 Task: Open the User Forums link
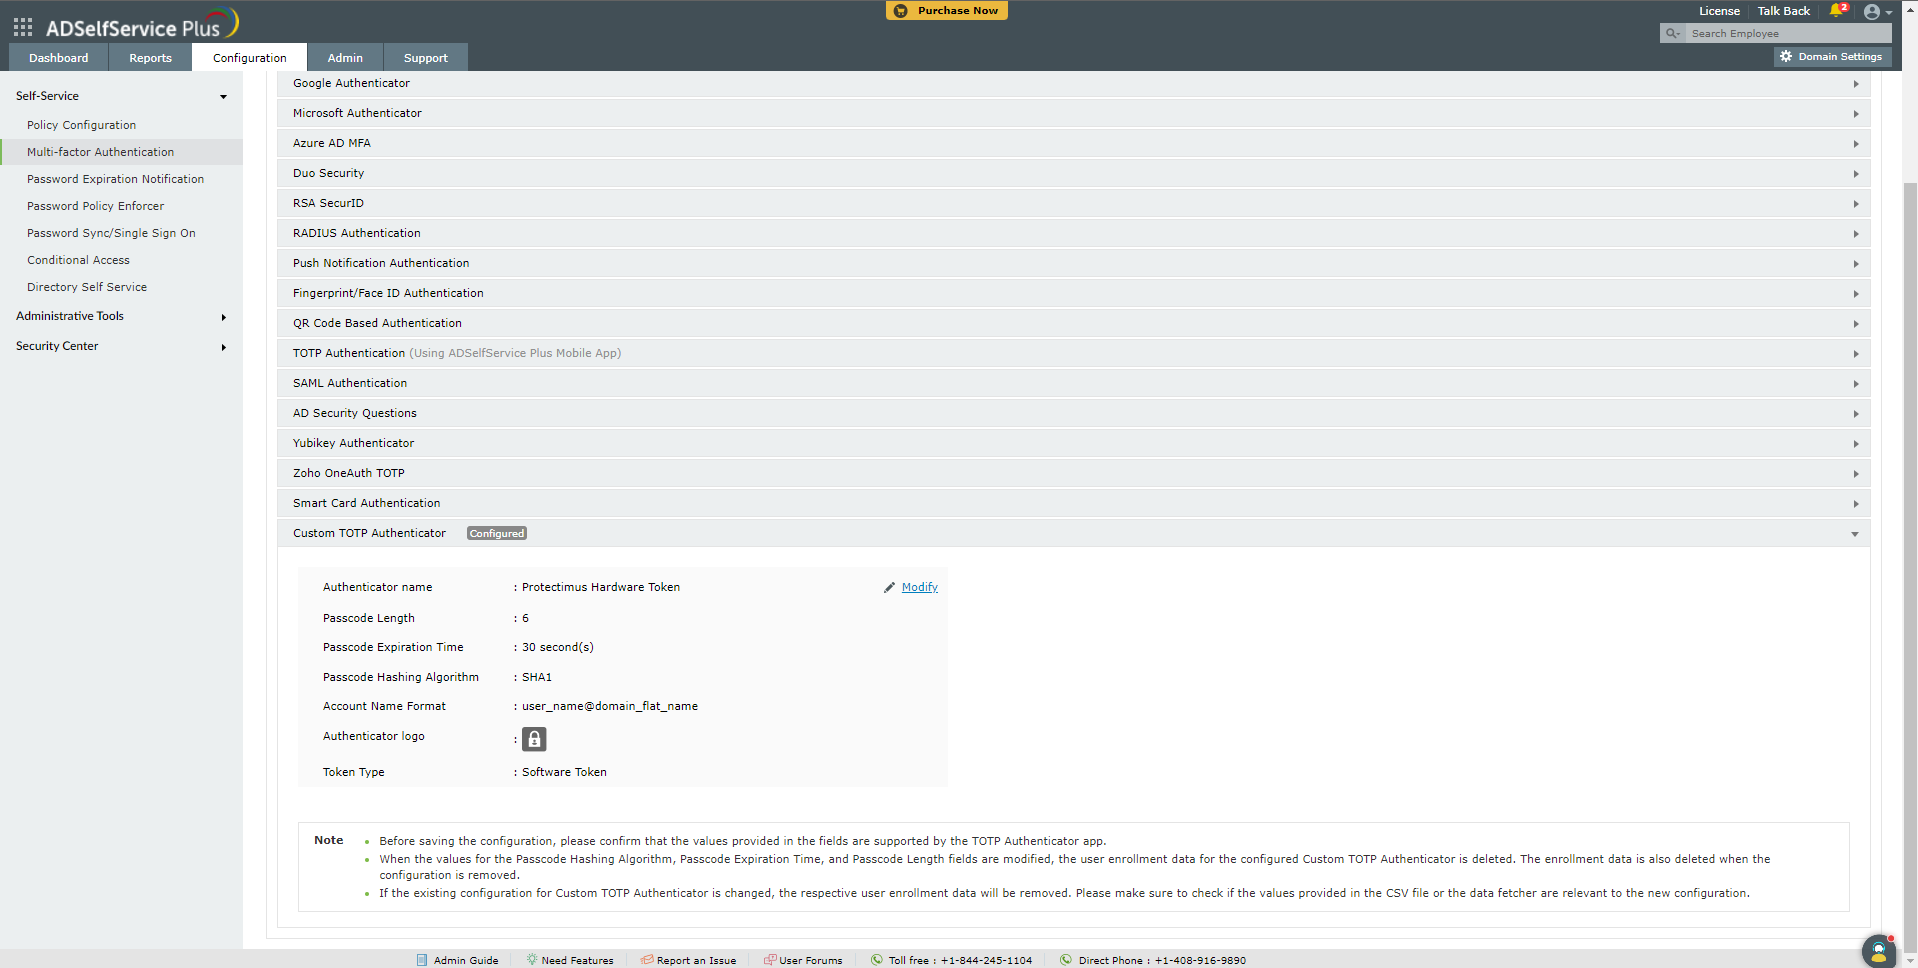click(811, 960)
